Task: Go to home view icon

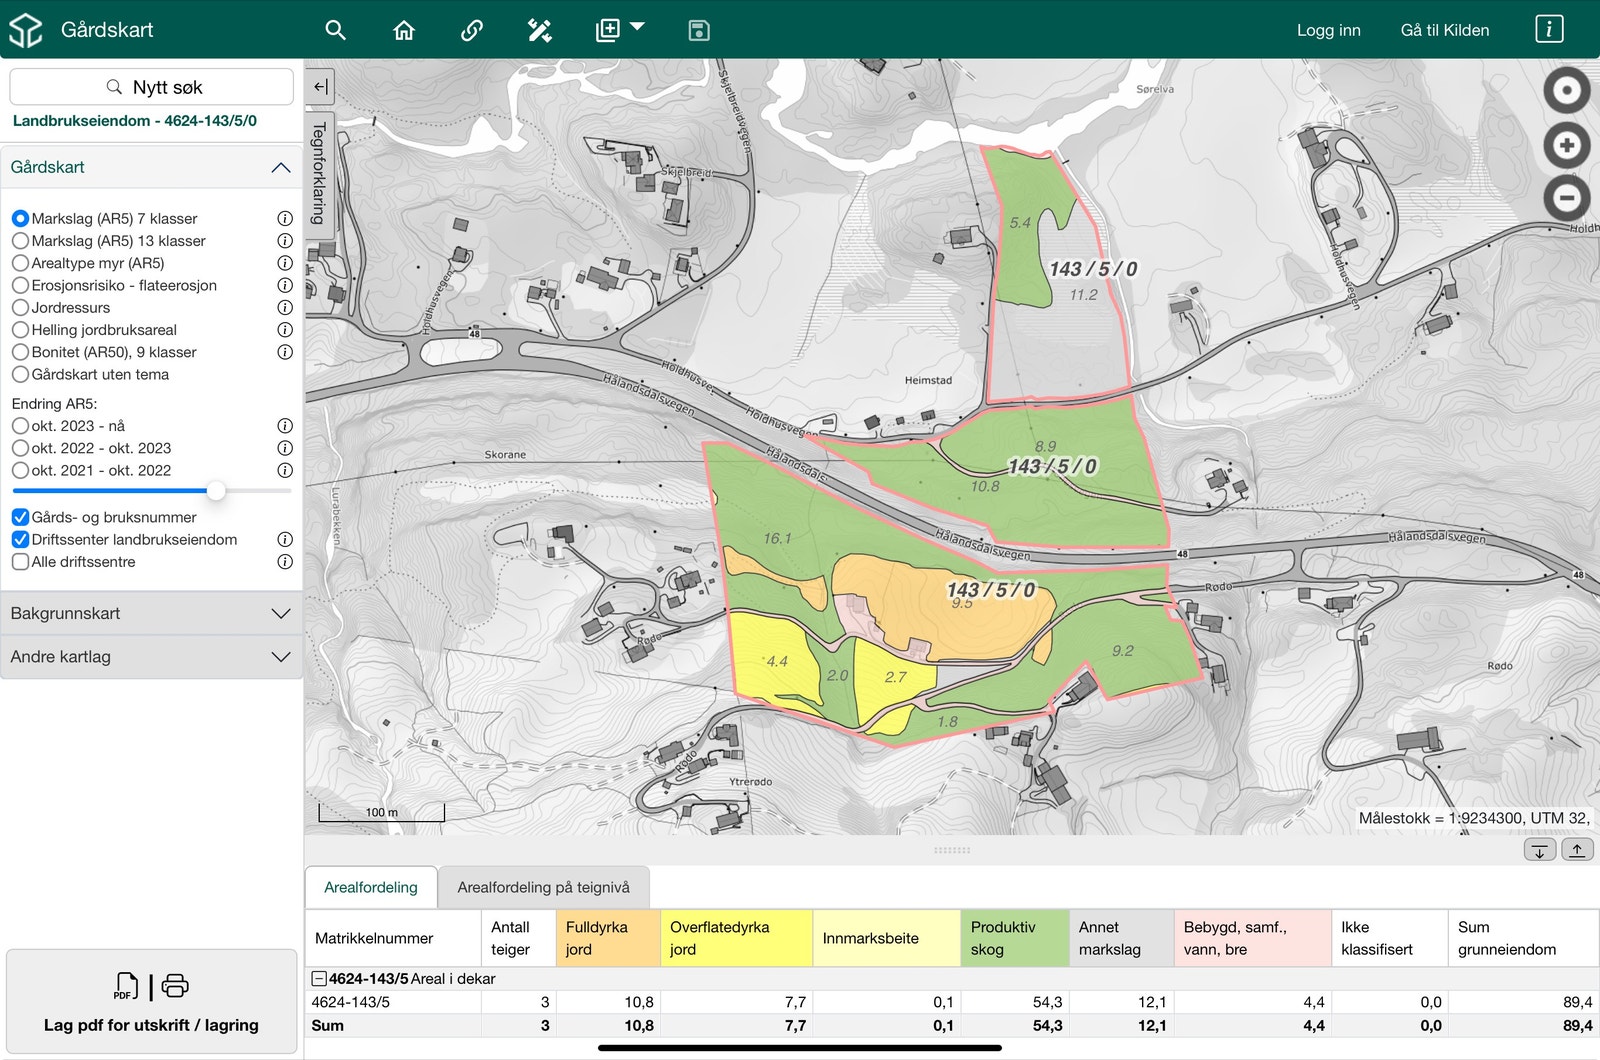Action: pyautogui.click(x=404, y=30)
